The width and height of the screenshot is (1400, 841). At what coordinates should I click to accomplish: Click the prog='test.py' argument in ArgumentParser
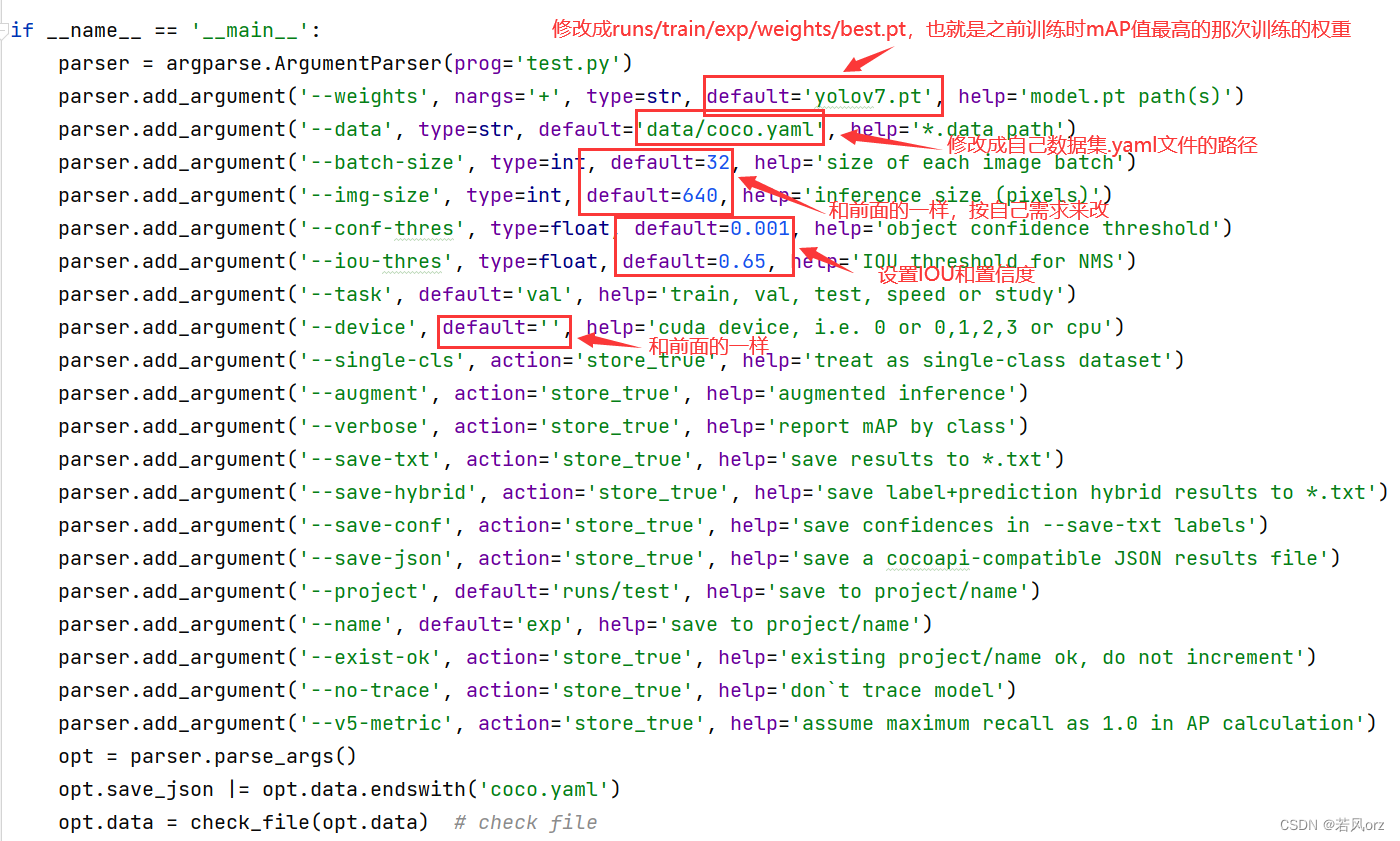click(538, 63)
